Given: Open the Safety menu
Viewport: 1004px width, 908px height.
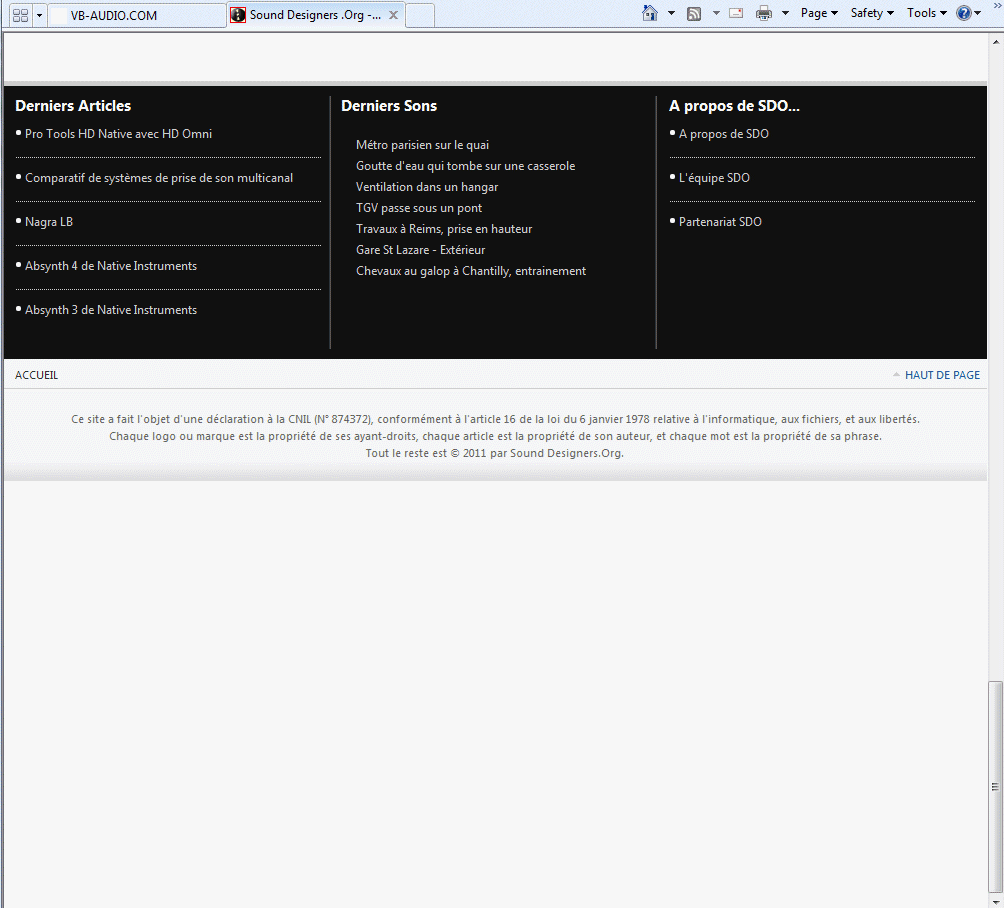Looking at the screenshot, I should coord(872,13).
